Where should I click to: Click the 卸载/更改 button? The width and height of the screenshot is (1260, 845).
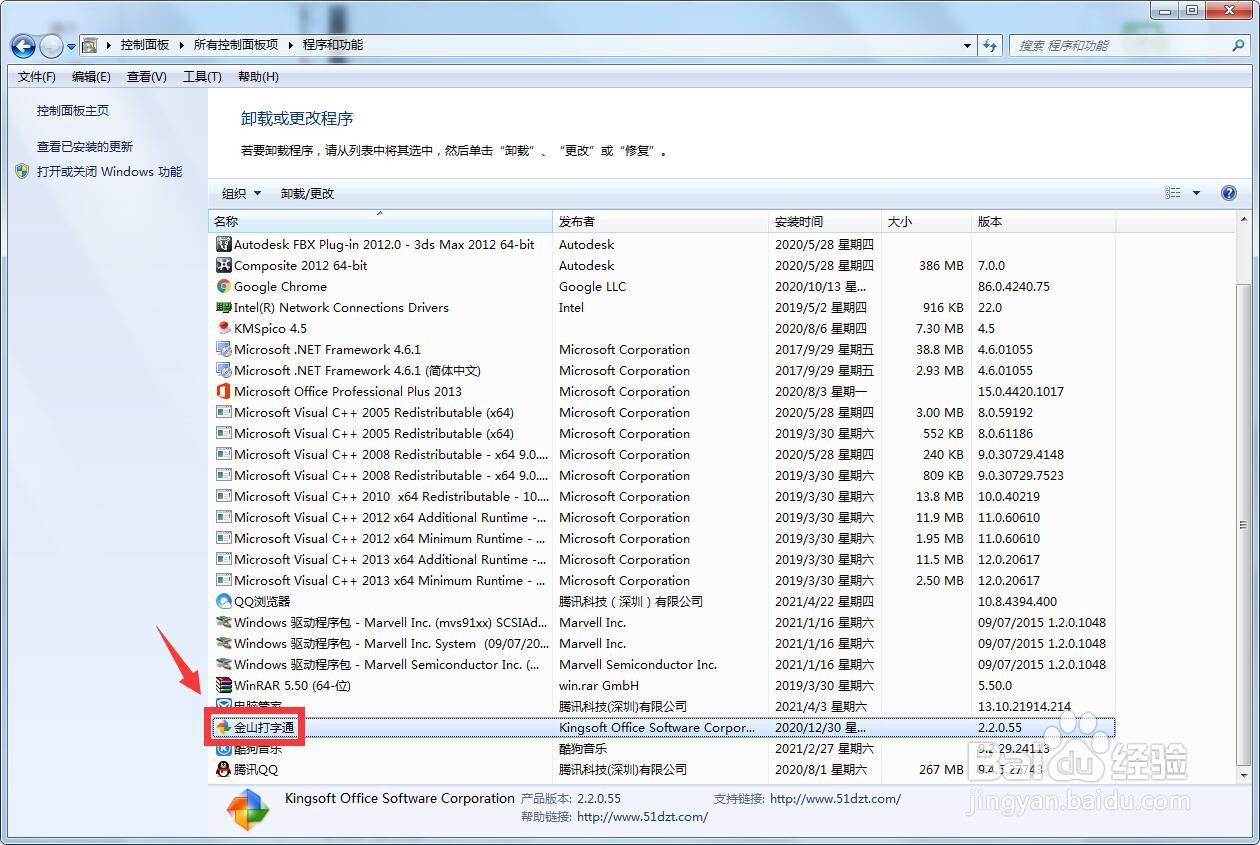307,194
